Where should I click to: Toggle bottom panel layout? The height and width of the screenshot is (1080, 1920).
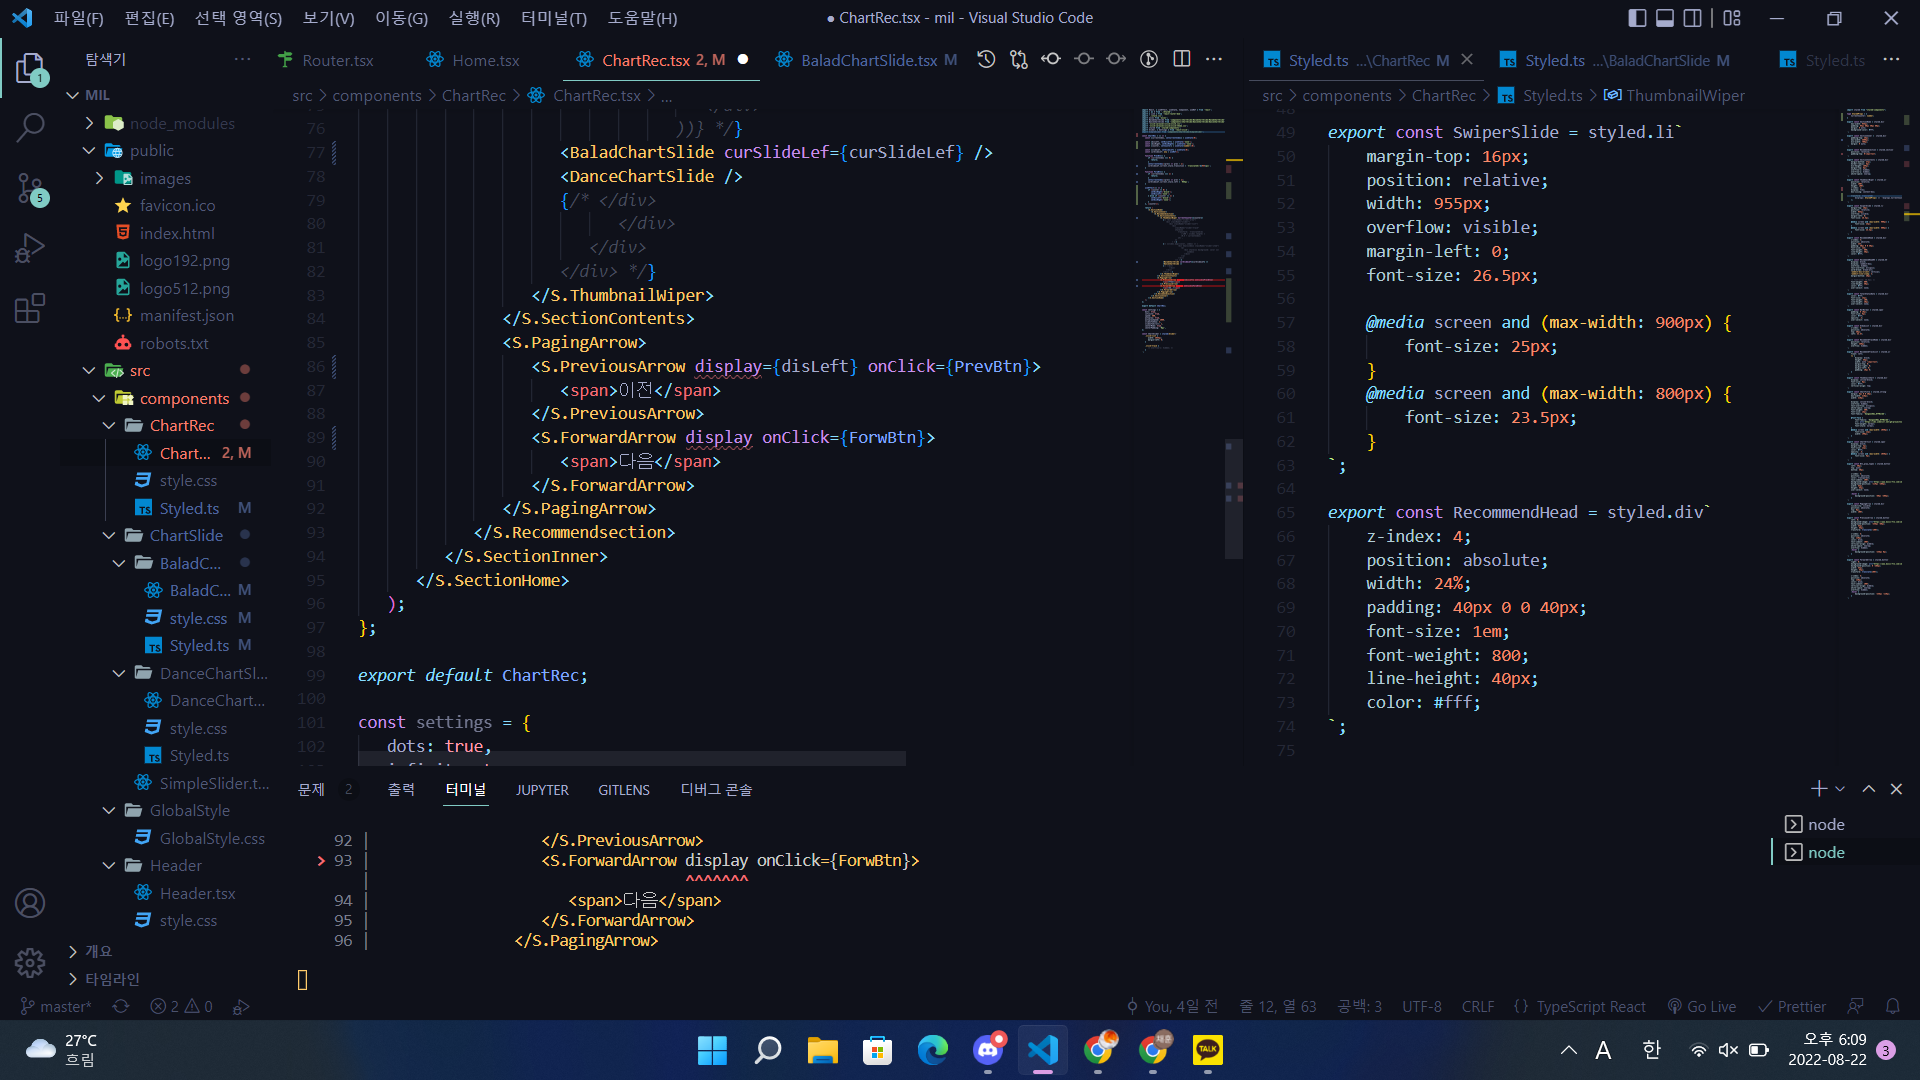[1665, 18]
